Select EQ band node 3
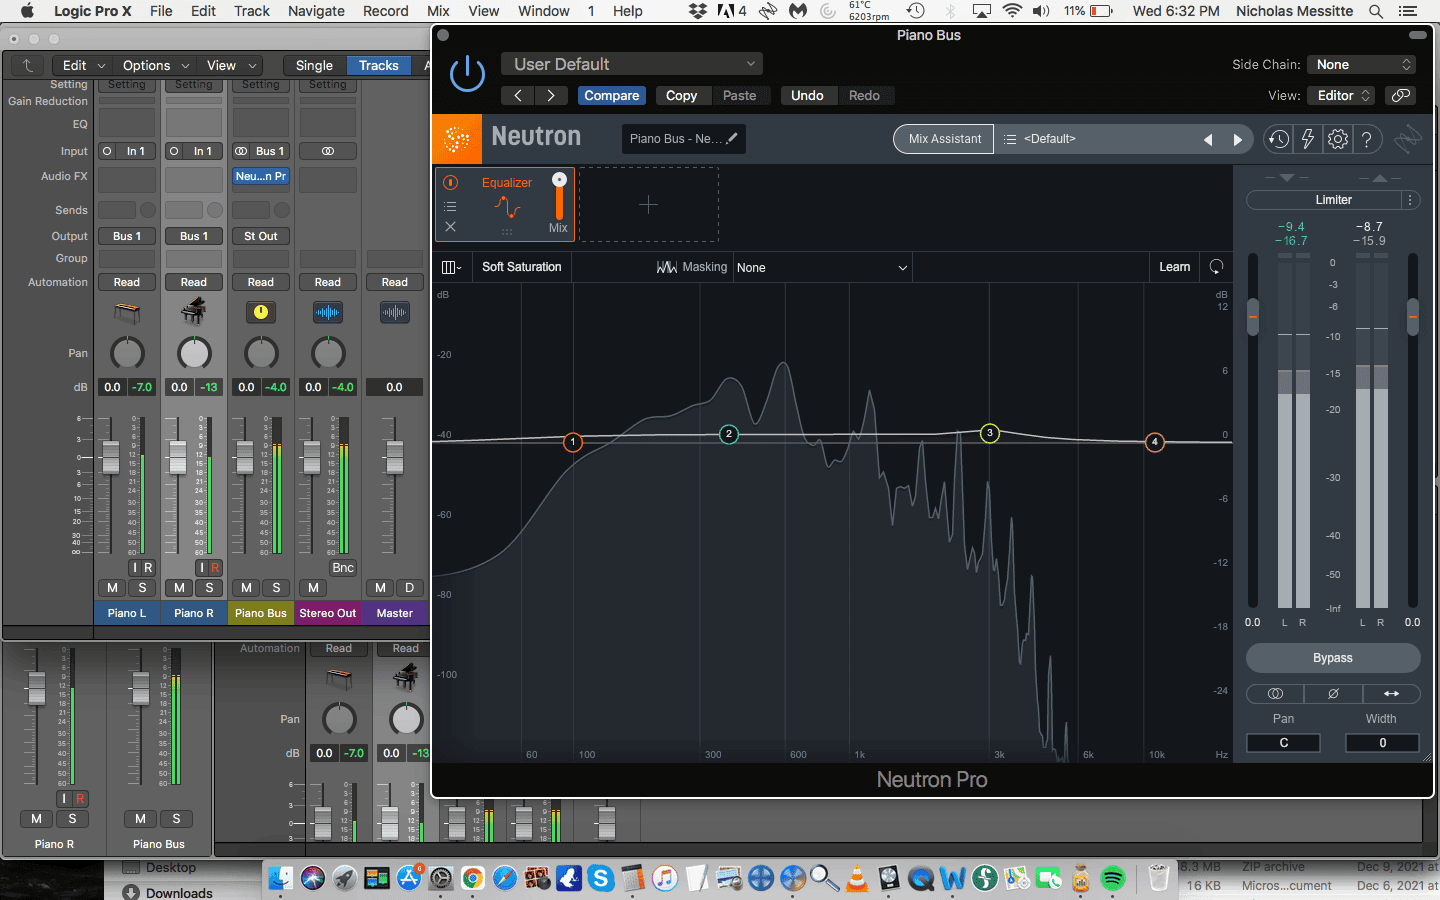The width and height of the screenshot is (1440, 900). pyautogui.click(x=990, y=433)
